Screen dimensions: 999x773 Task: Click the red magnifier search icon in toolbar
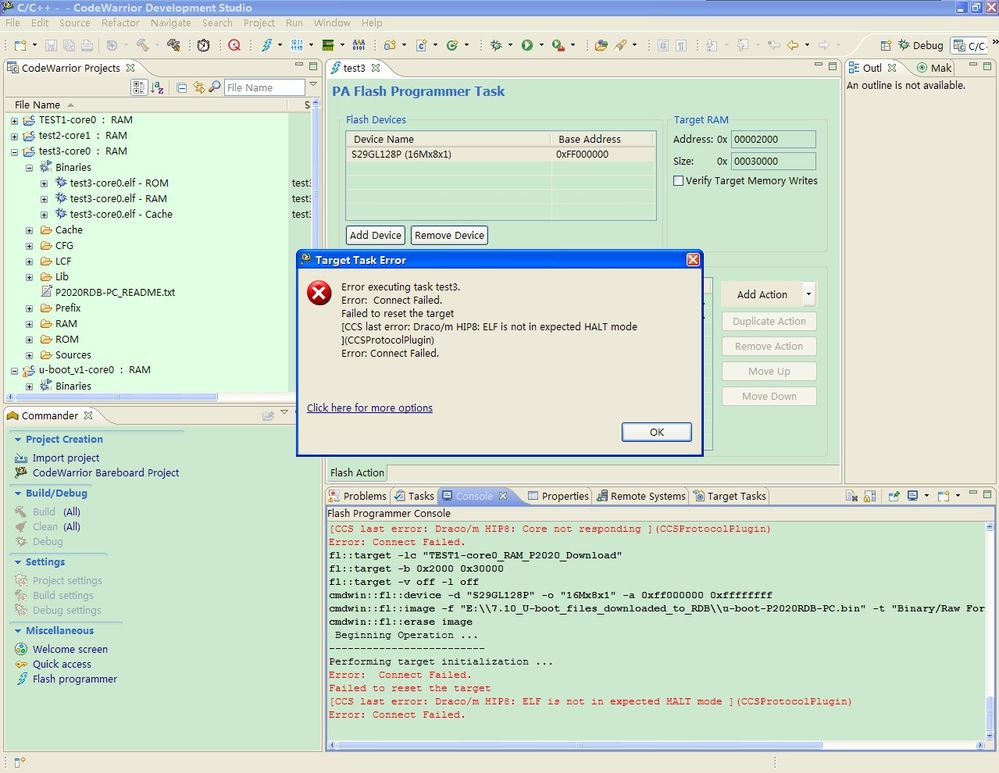(x=234, y=45)
